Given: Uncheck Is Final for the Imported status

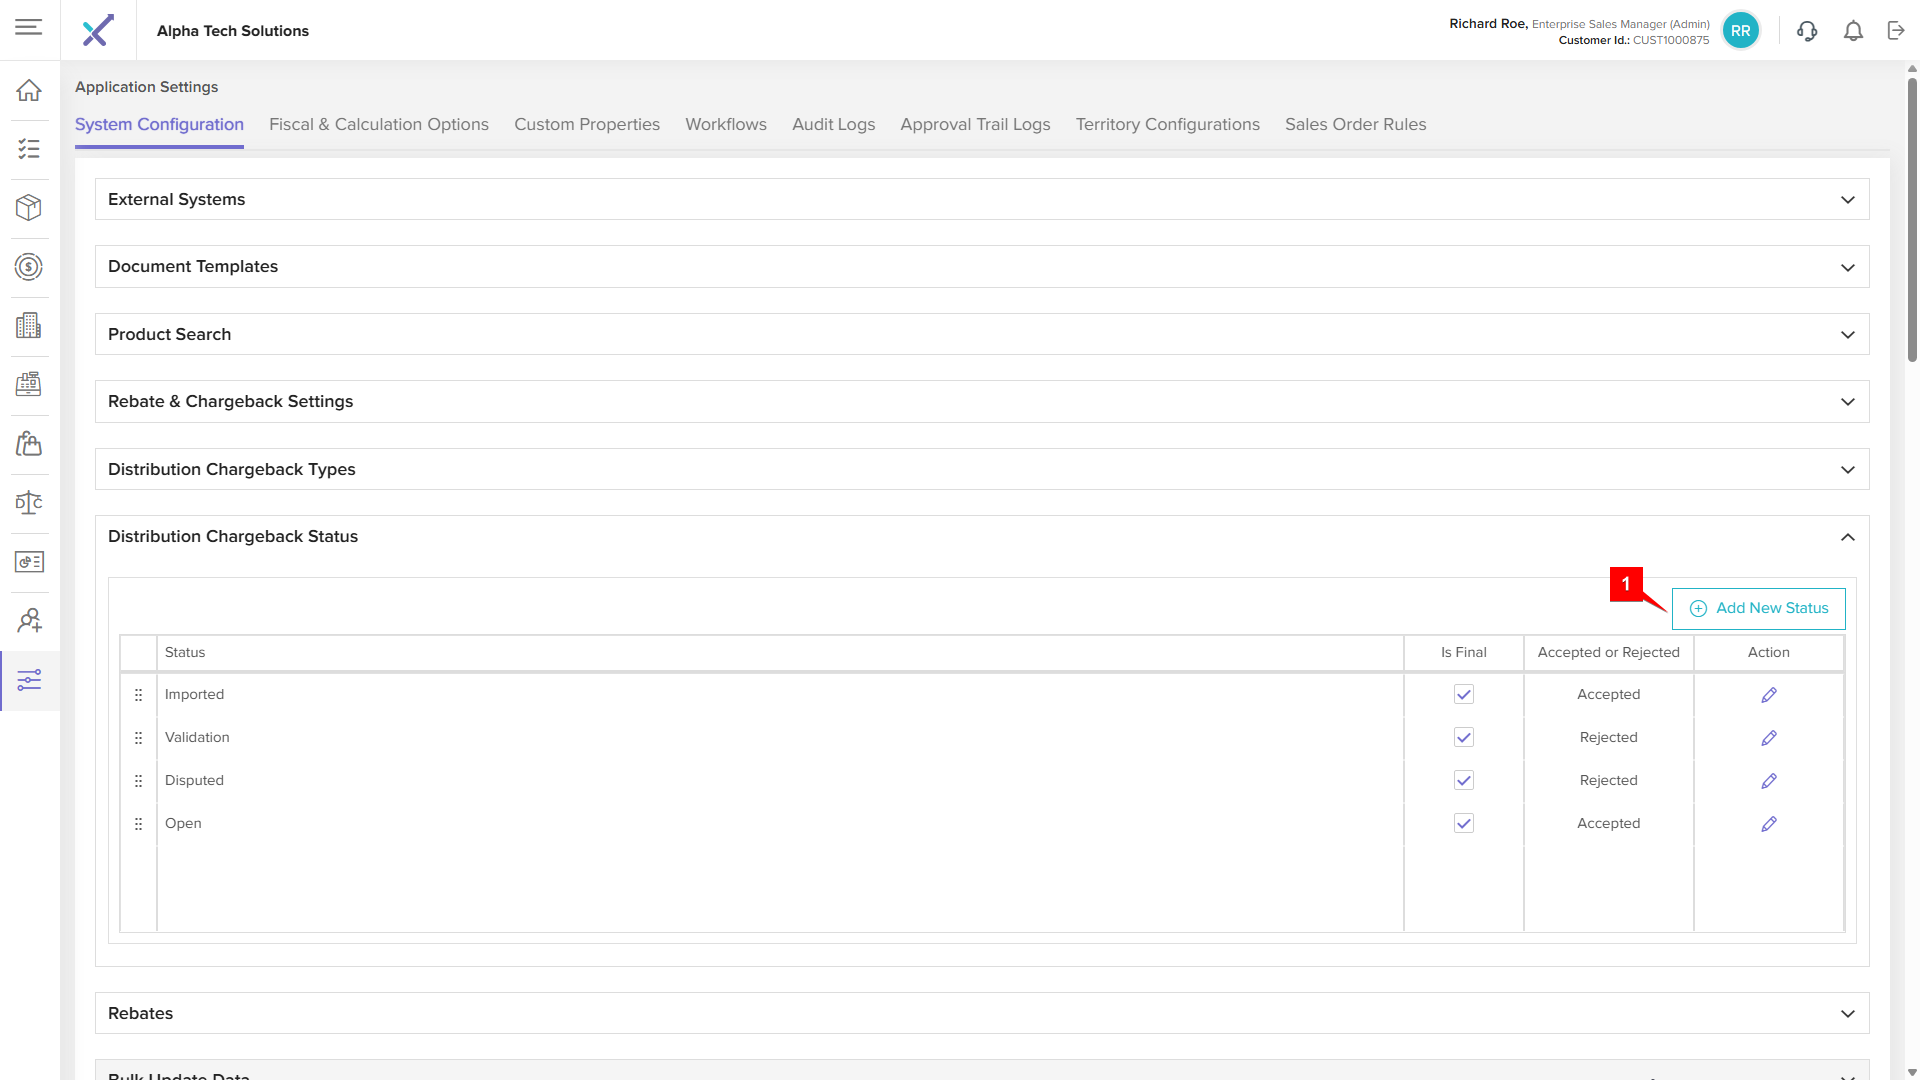Looking at the screenshot, I should [x=1463, y=694].
